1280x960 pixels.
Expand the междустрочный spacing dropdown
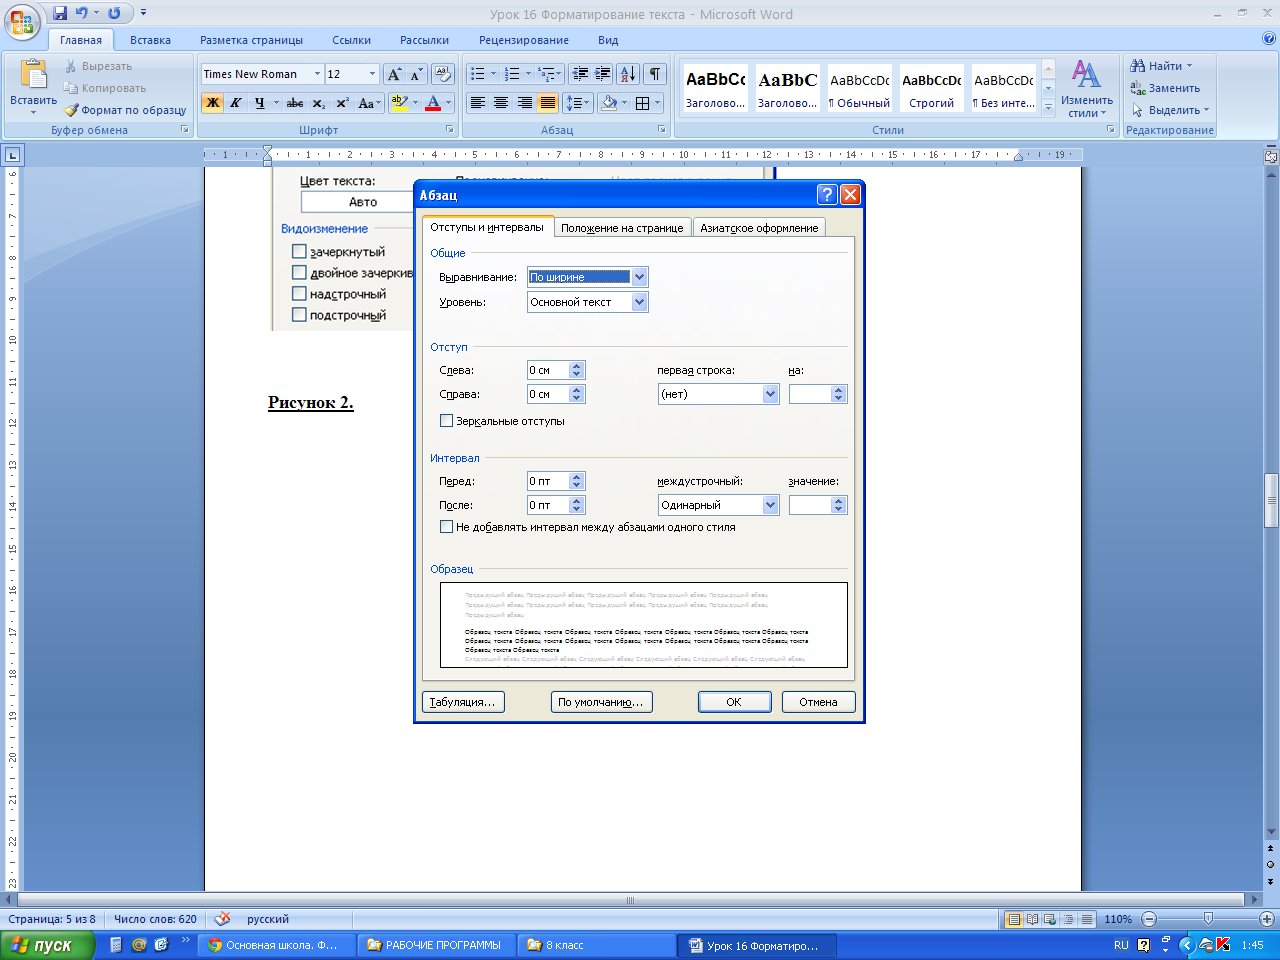[770, 505]
